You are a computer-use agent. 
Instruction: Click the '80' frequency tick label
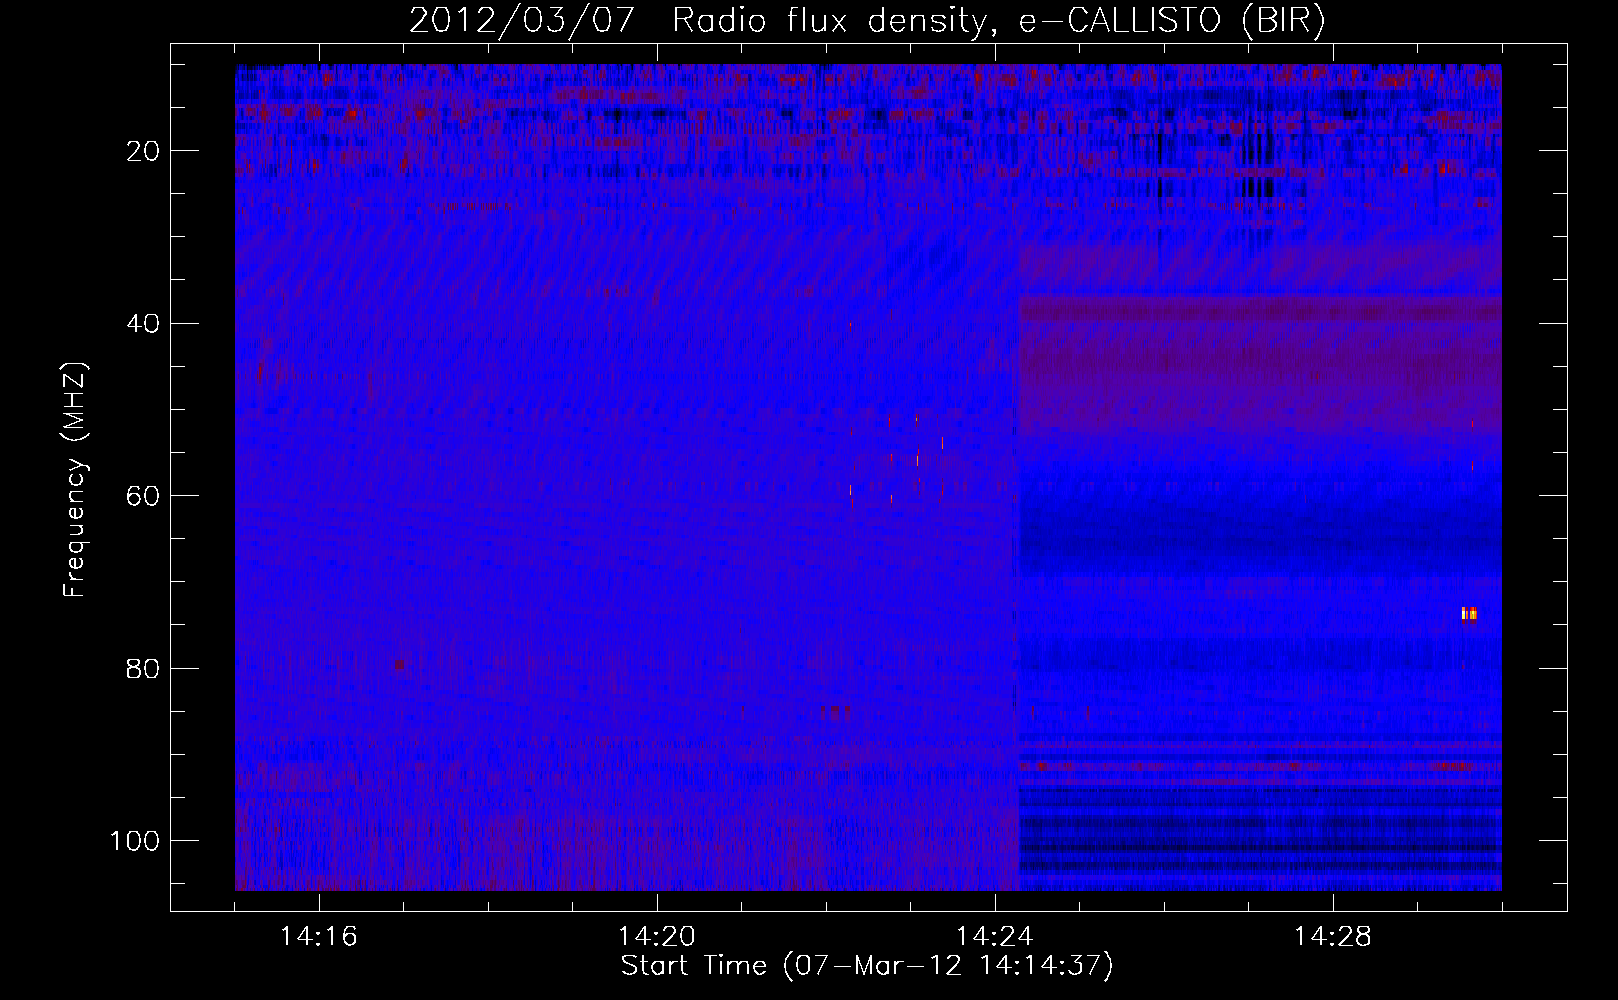coord(144,669)
